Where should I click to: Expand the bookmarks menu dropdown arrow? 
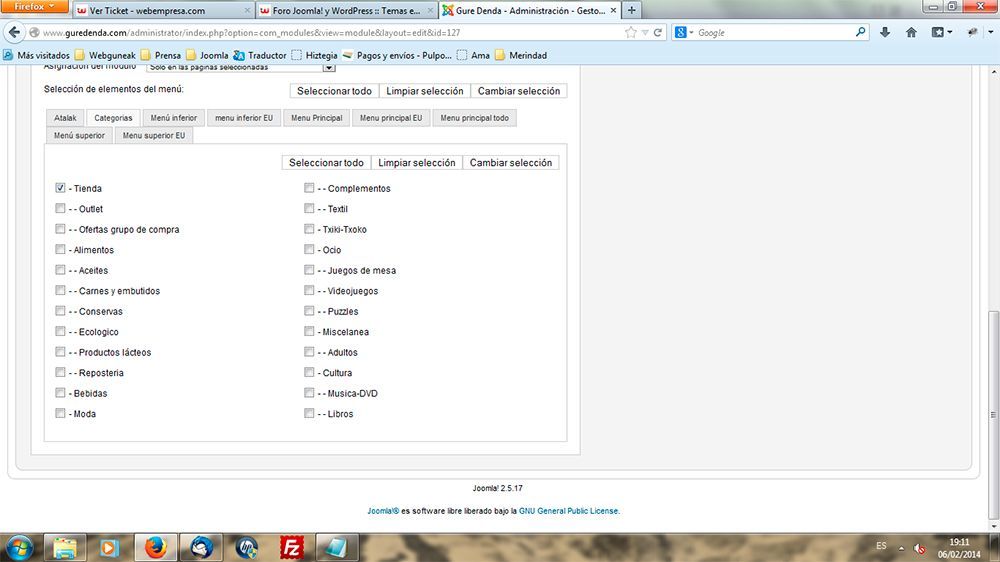(x=950, y=32)
